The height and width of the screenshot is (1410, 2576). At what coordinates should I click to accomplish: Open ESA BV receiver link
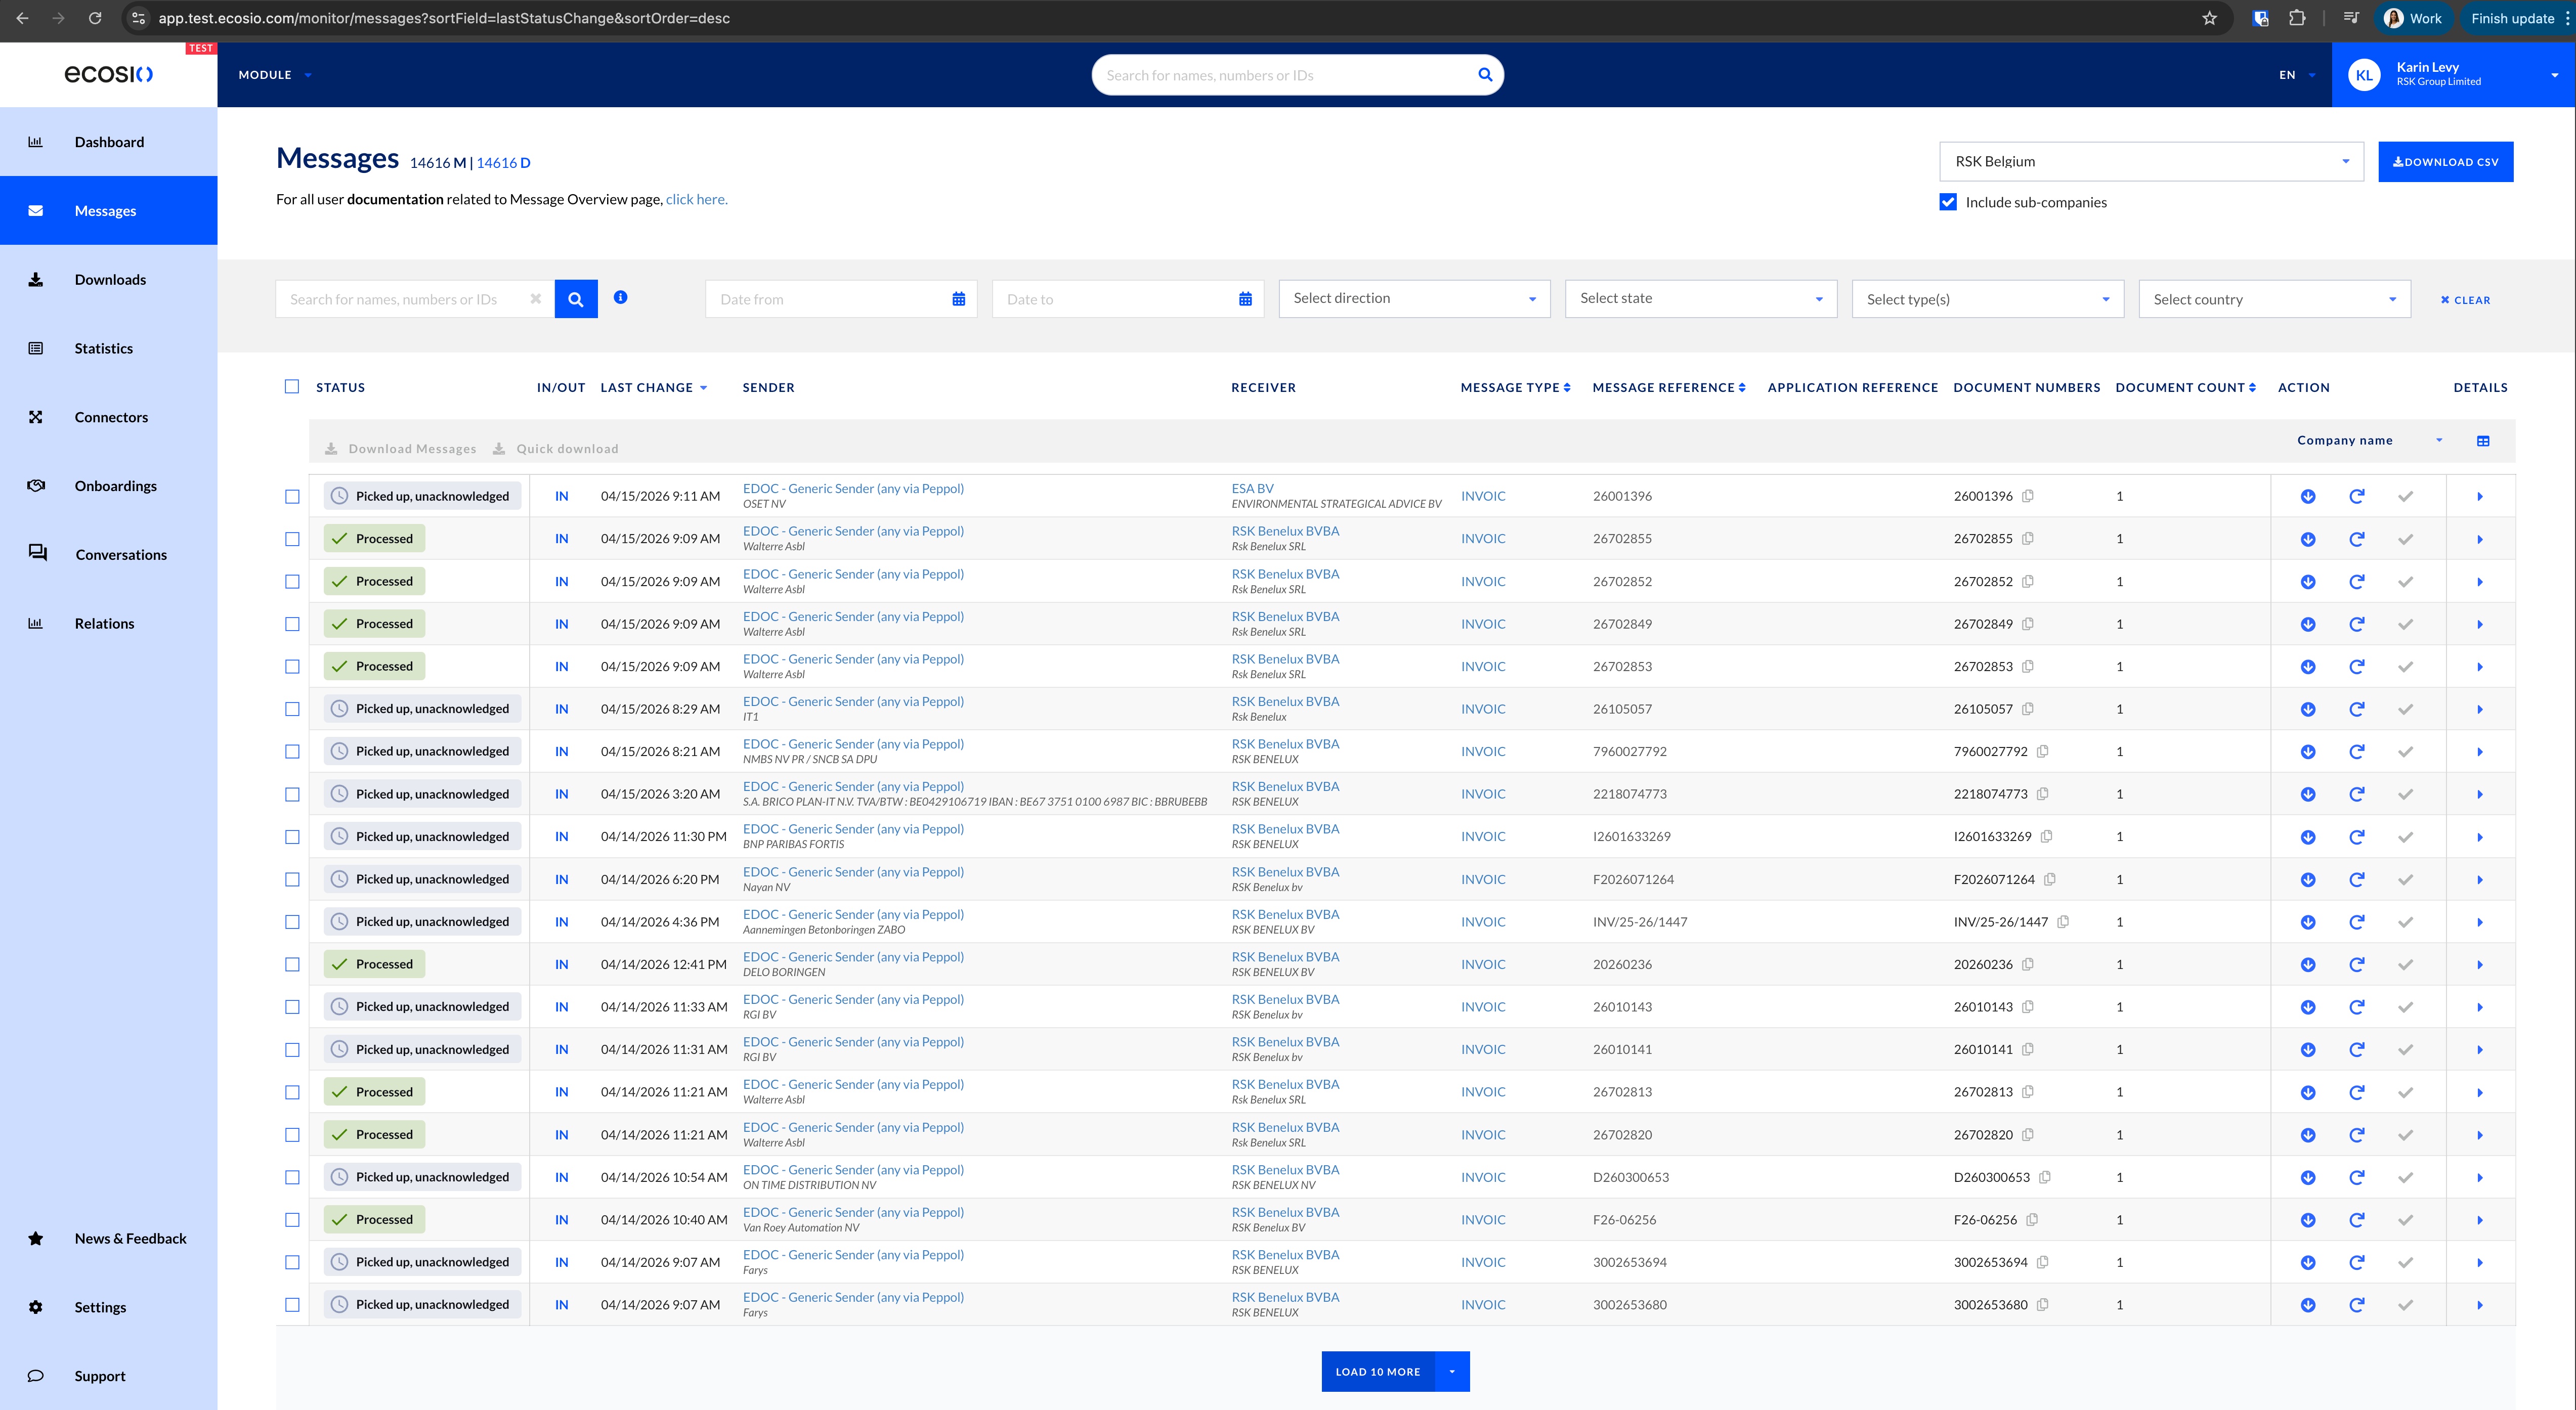1253,489
